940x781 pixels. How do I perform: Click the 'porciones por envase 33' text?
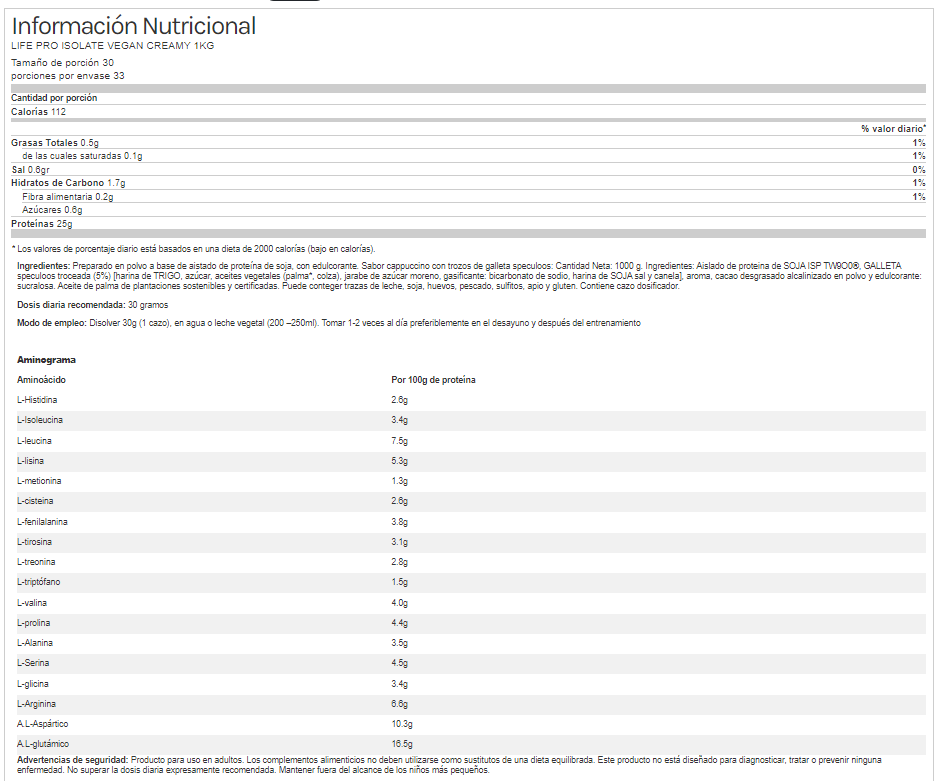67,75
